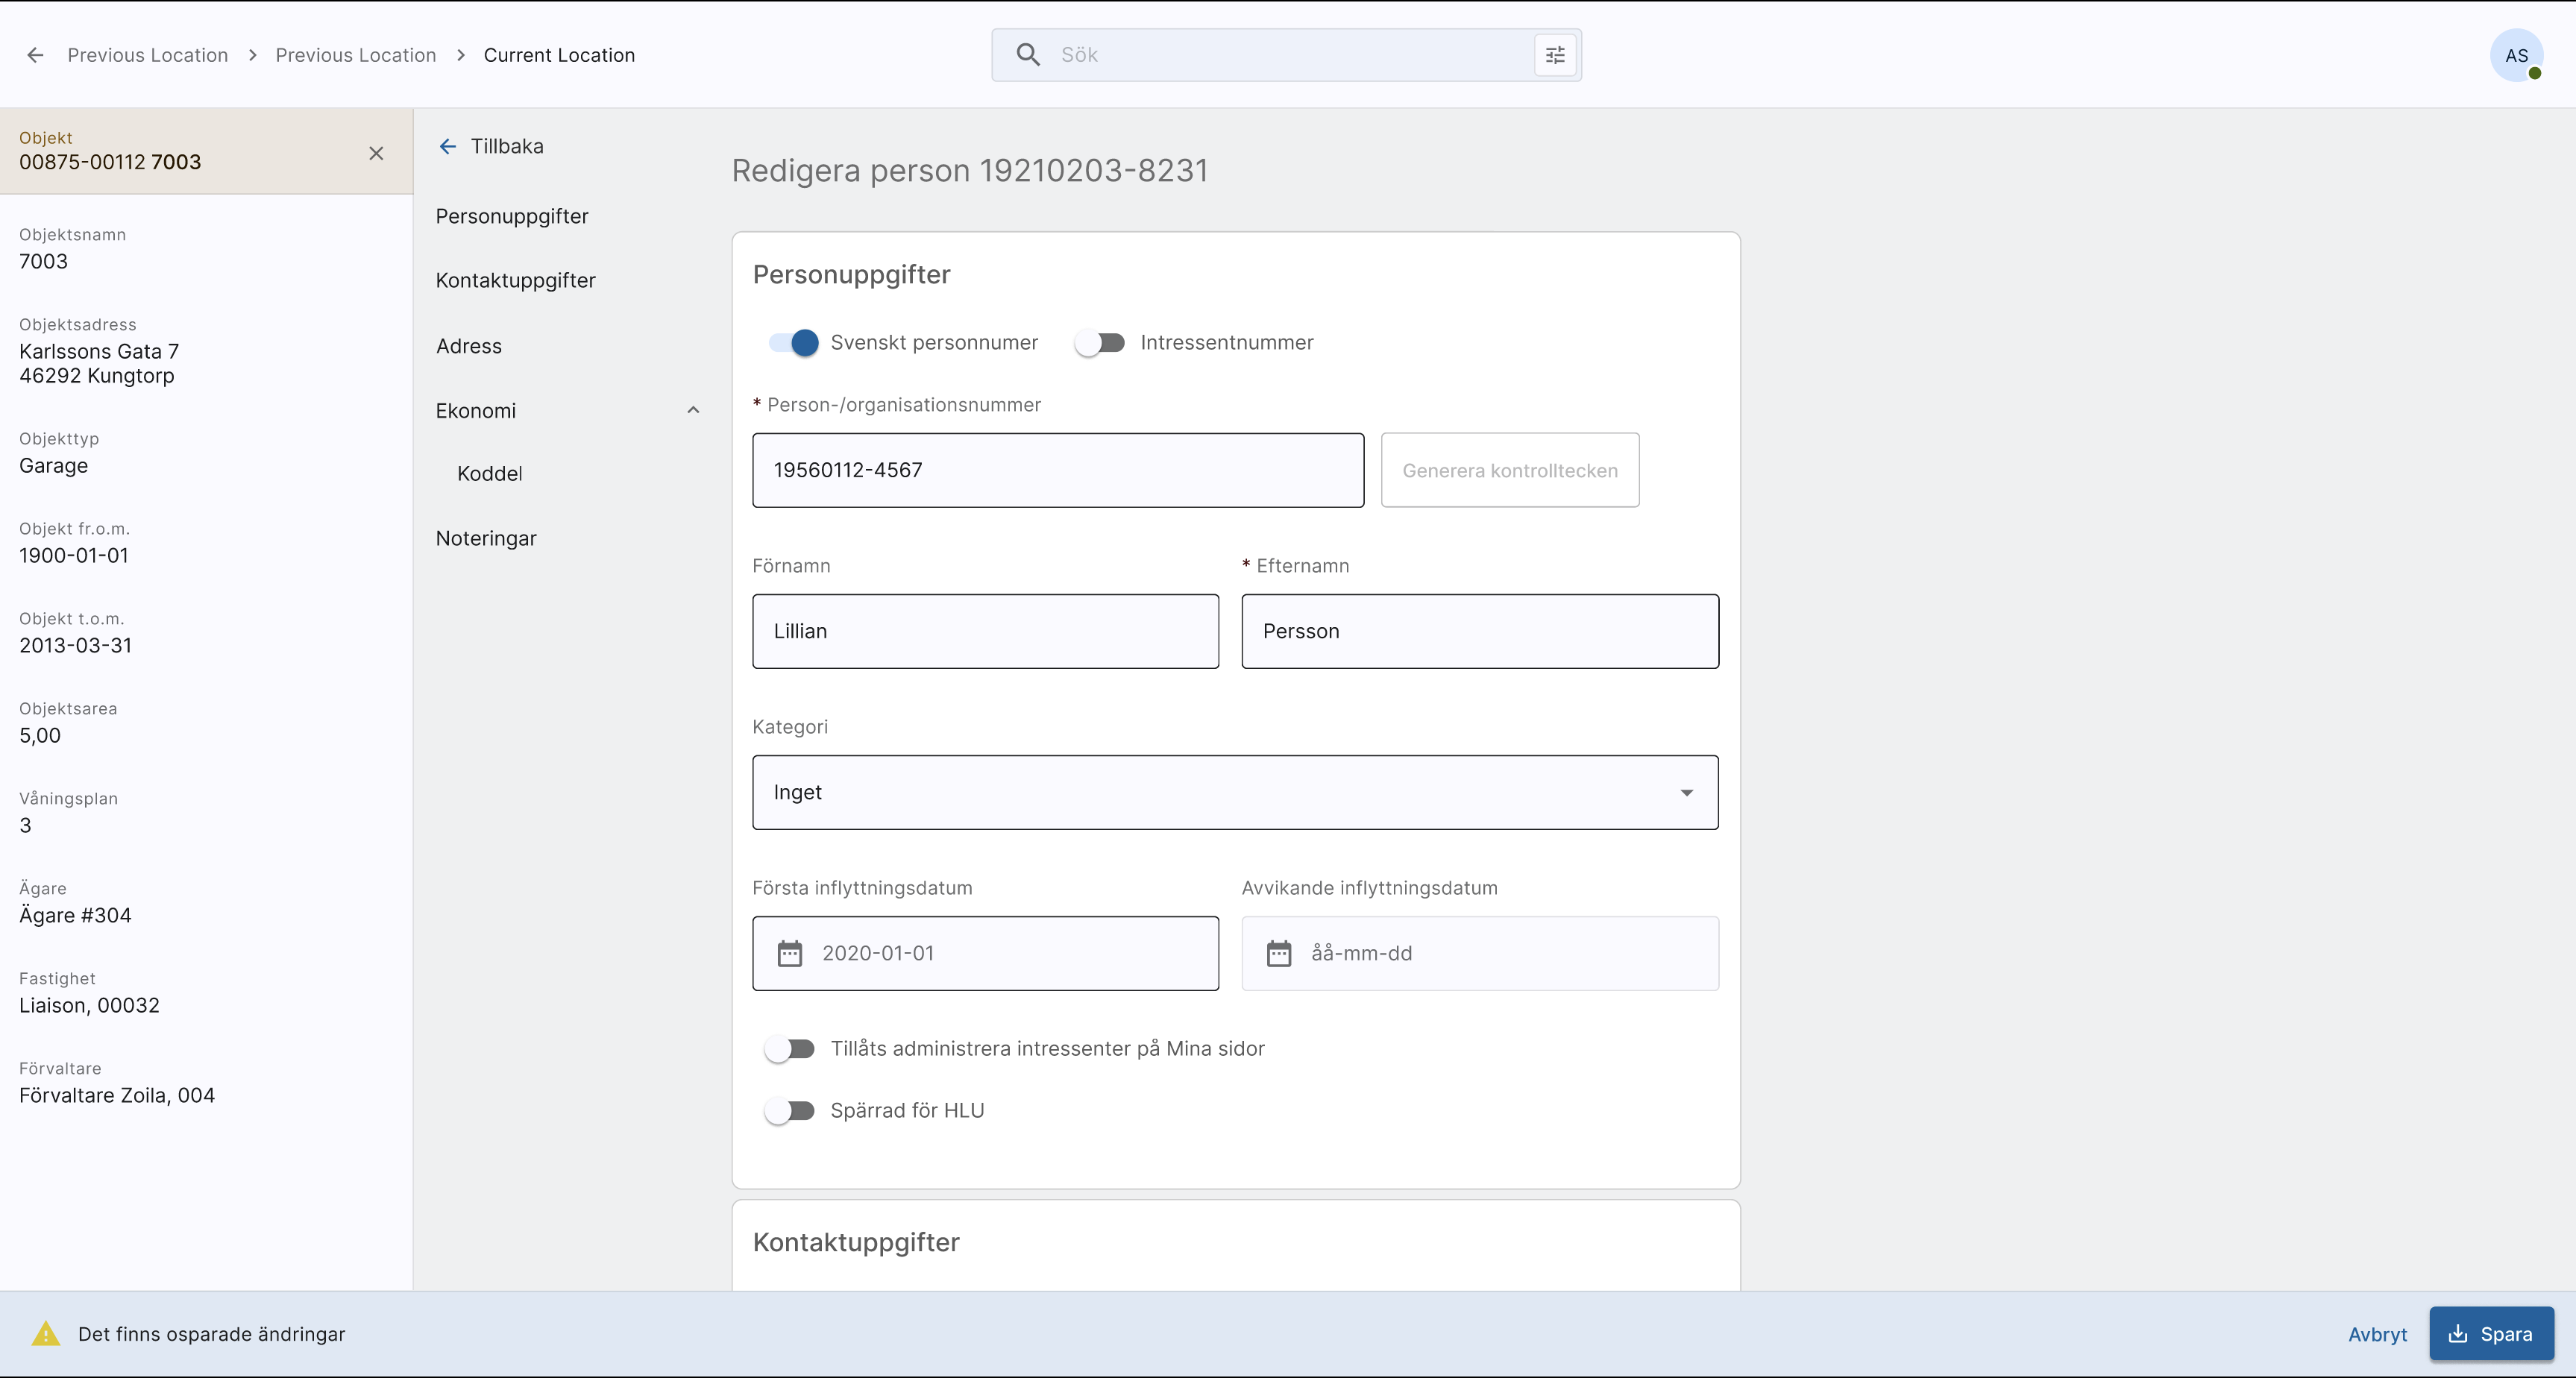Click the Spara save button
This screenshot has width=2576, height=1378.
[2491, 1333]
